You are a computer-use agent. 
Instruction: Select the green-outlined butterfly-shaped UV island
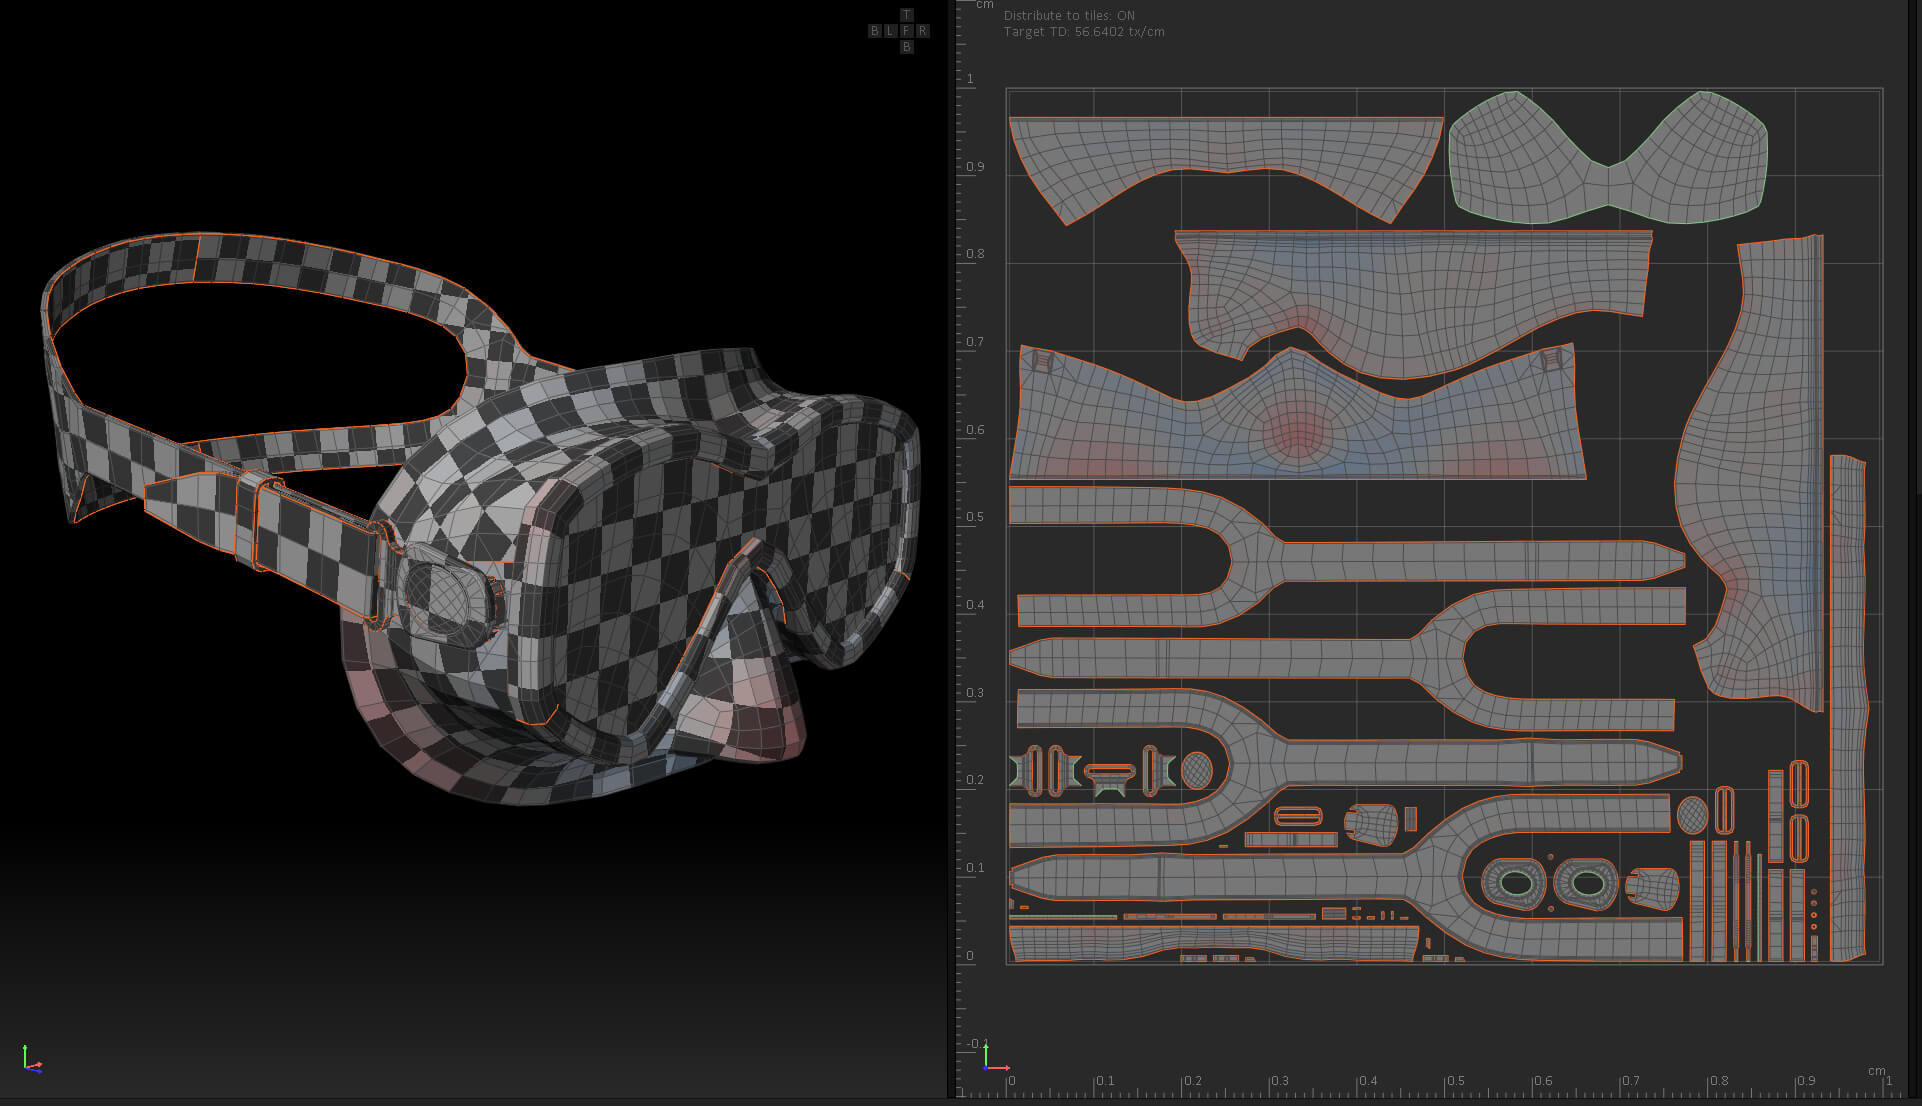pos(1608,157)
